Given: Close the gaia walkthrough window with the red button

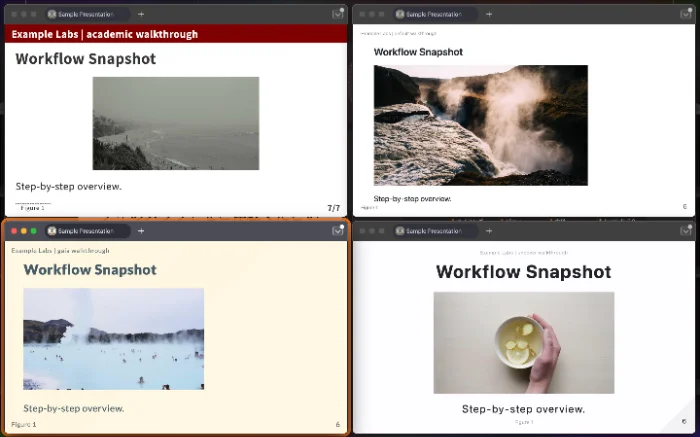Looking at the screenshot, I should (x=13, y=231).
